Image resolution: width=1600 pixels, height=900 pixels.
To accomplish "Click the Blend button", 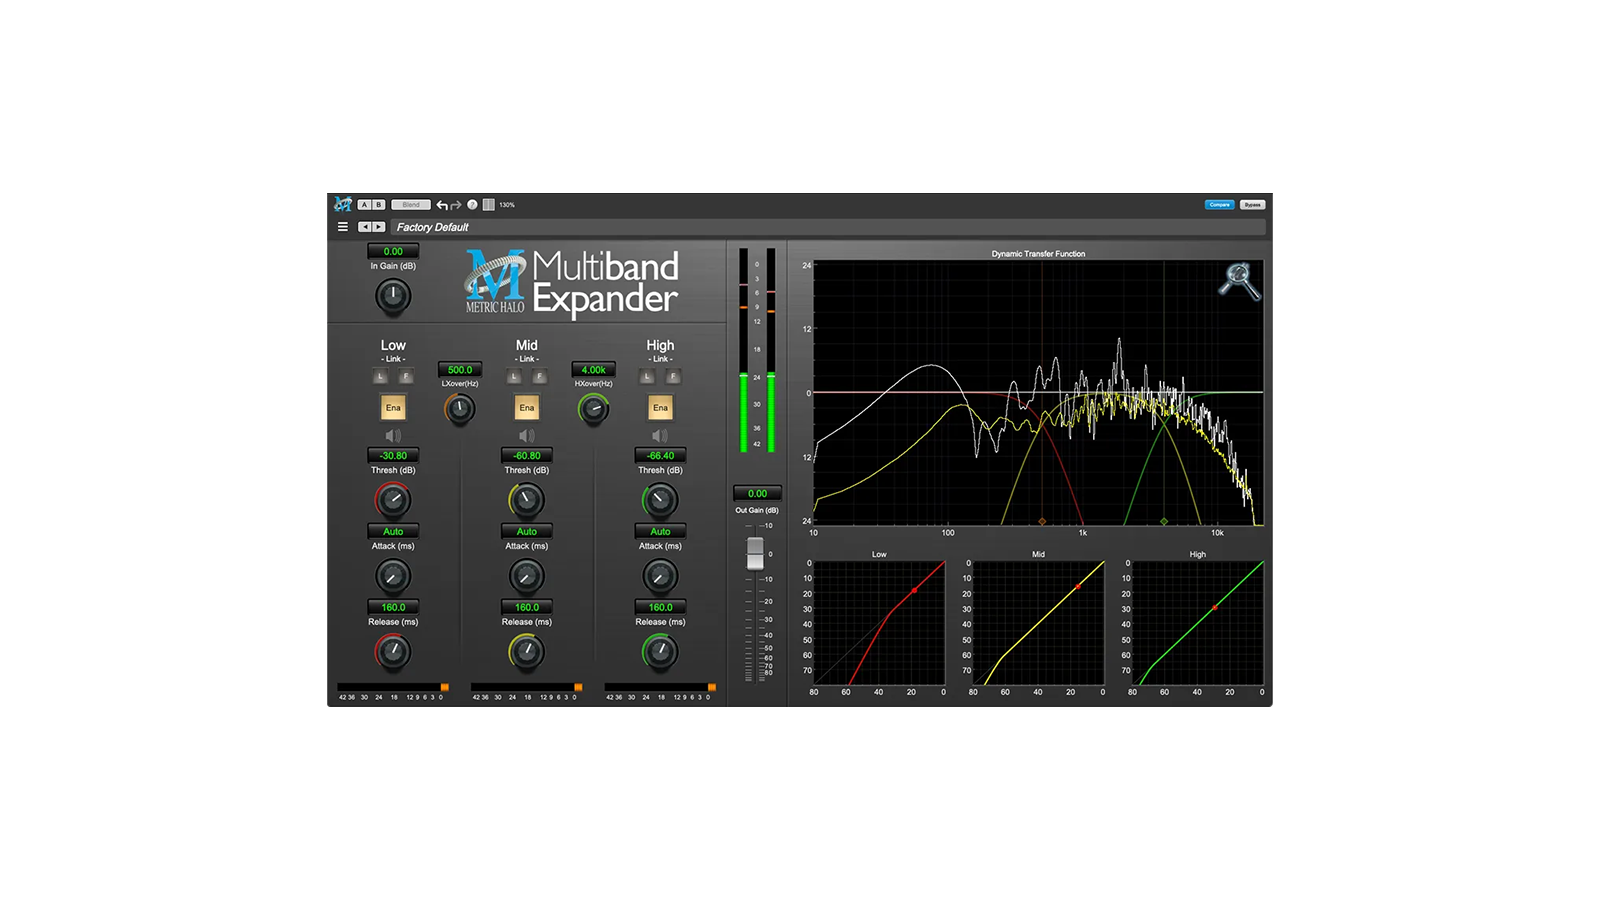I will point(411,205).
